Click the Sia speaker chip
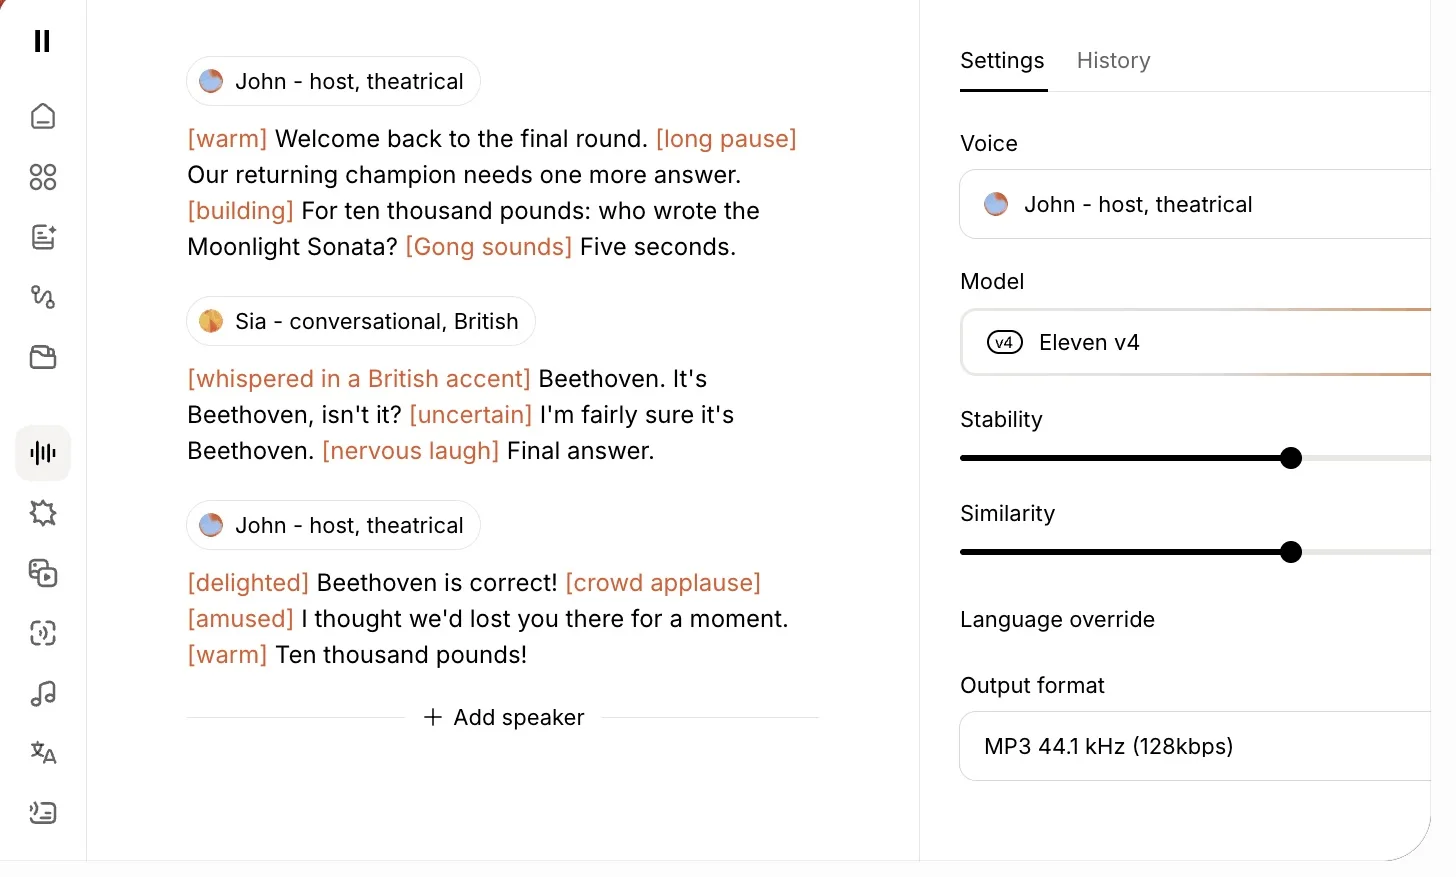This screenshot has width=1456, height=877. click(x=360, y=321)
